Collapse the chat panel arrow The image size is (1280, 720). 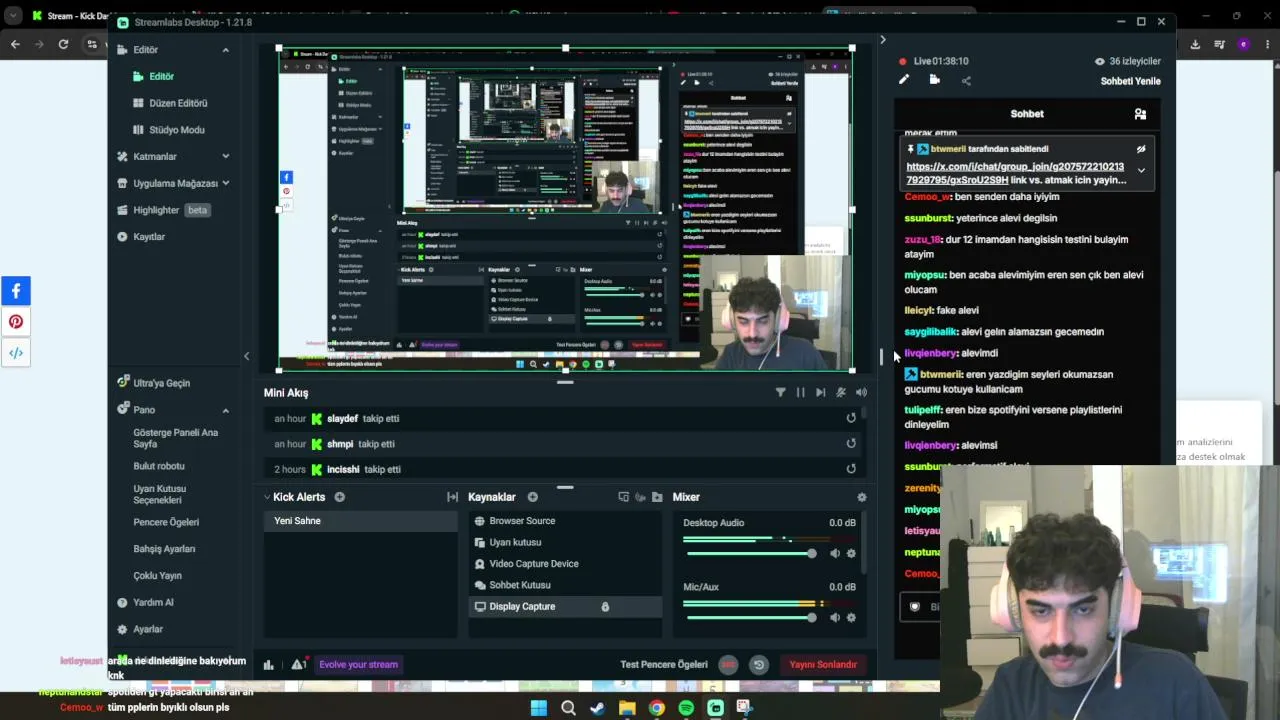click(x=882, y=40)
